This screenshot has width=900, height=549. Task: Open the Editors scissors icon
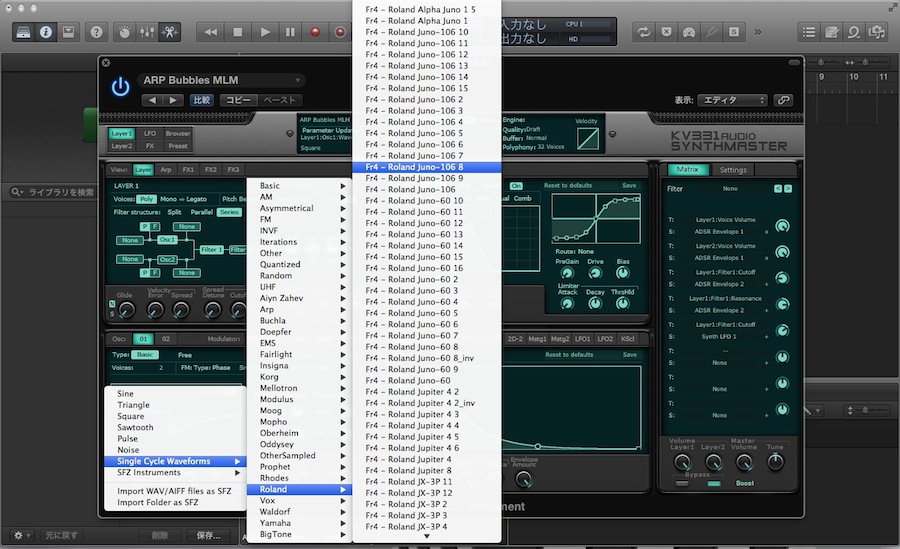pyautogui.click(x=169, y=32)
